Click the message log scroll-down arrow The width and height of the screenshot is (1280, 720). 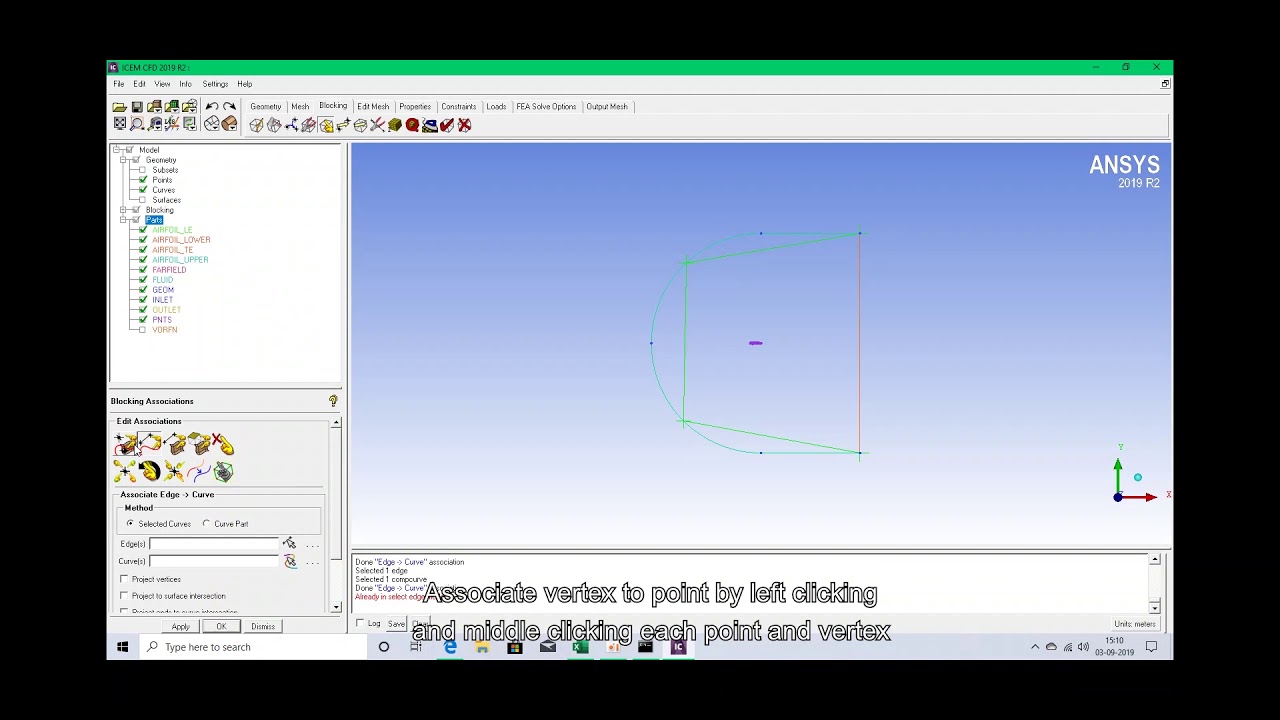click(x=1155, y=608)
